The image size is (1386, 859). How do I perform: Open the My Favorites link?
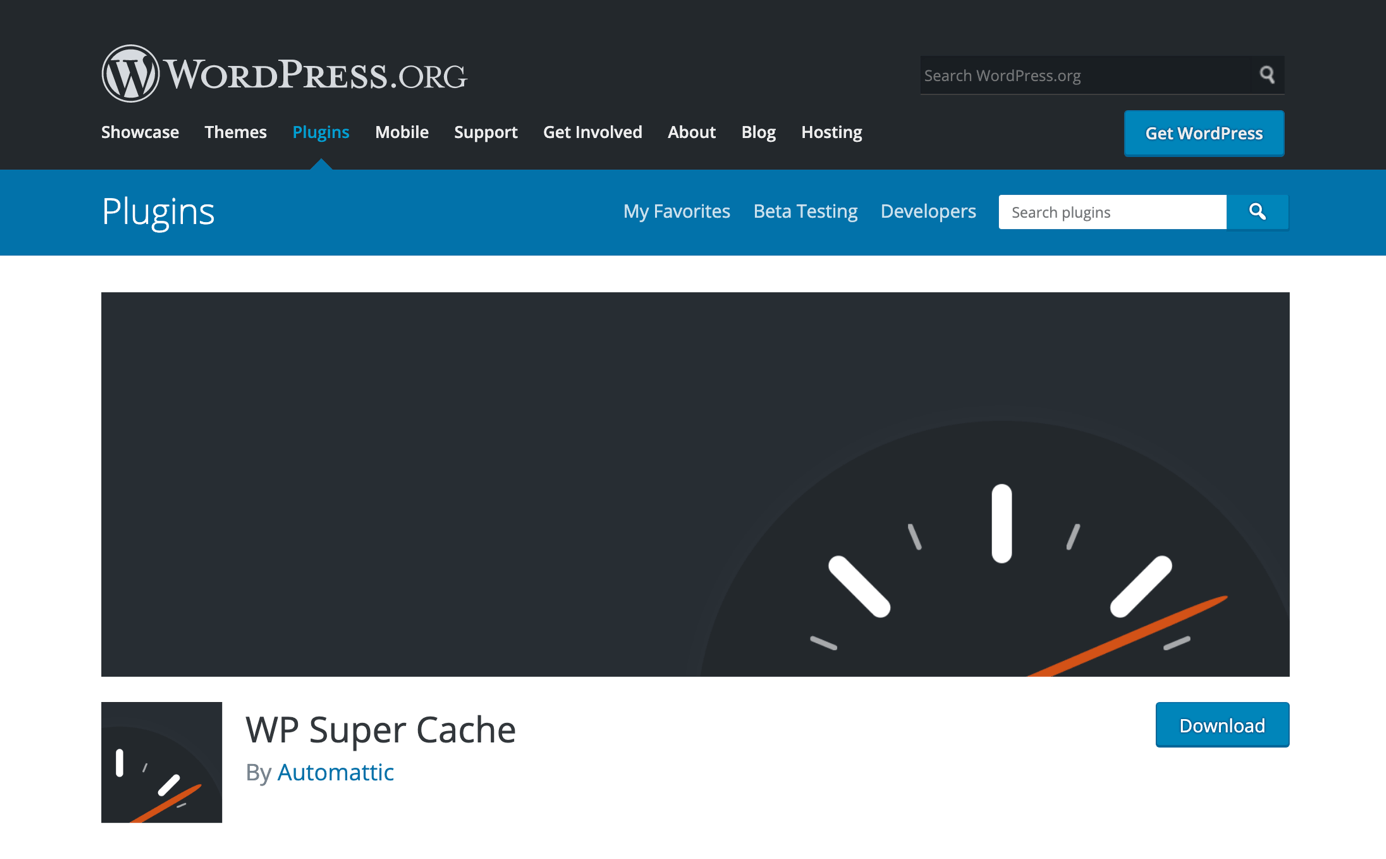click(x=677, y=212)
